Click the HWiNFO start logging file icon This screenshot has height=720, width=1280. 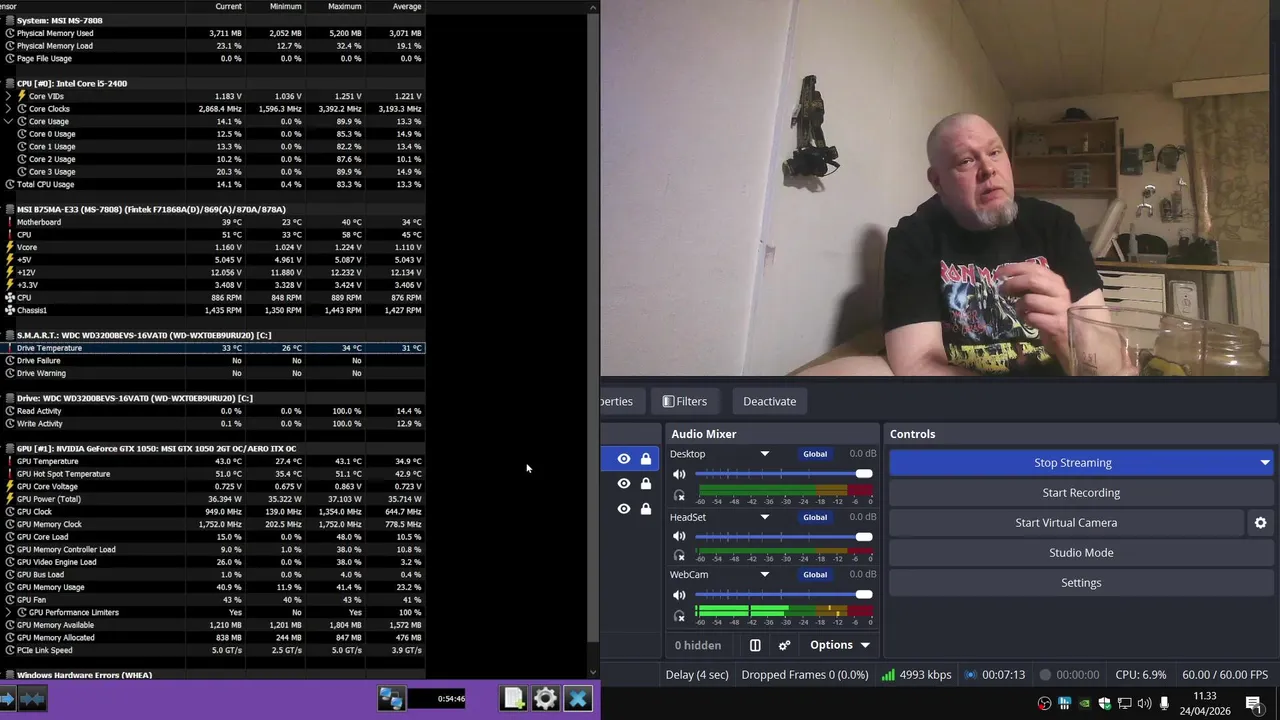point(513,698)
